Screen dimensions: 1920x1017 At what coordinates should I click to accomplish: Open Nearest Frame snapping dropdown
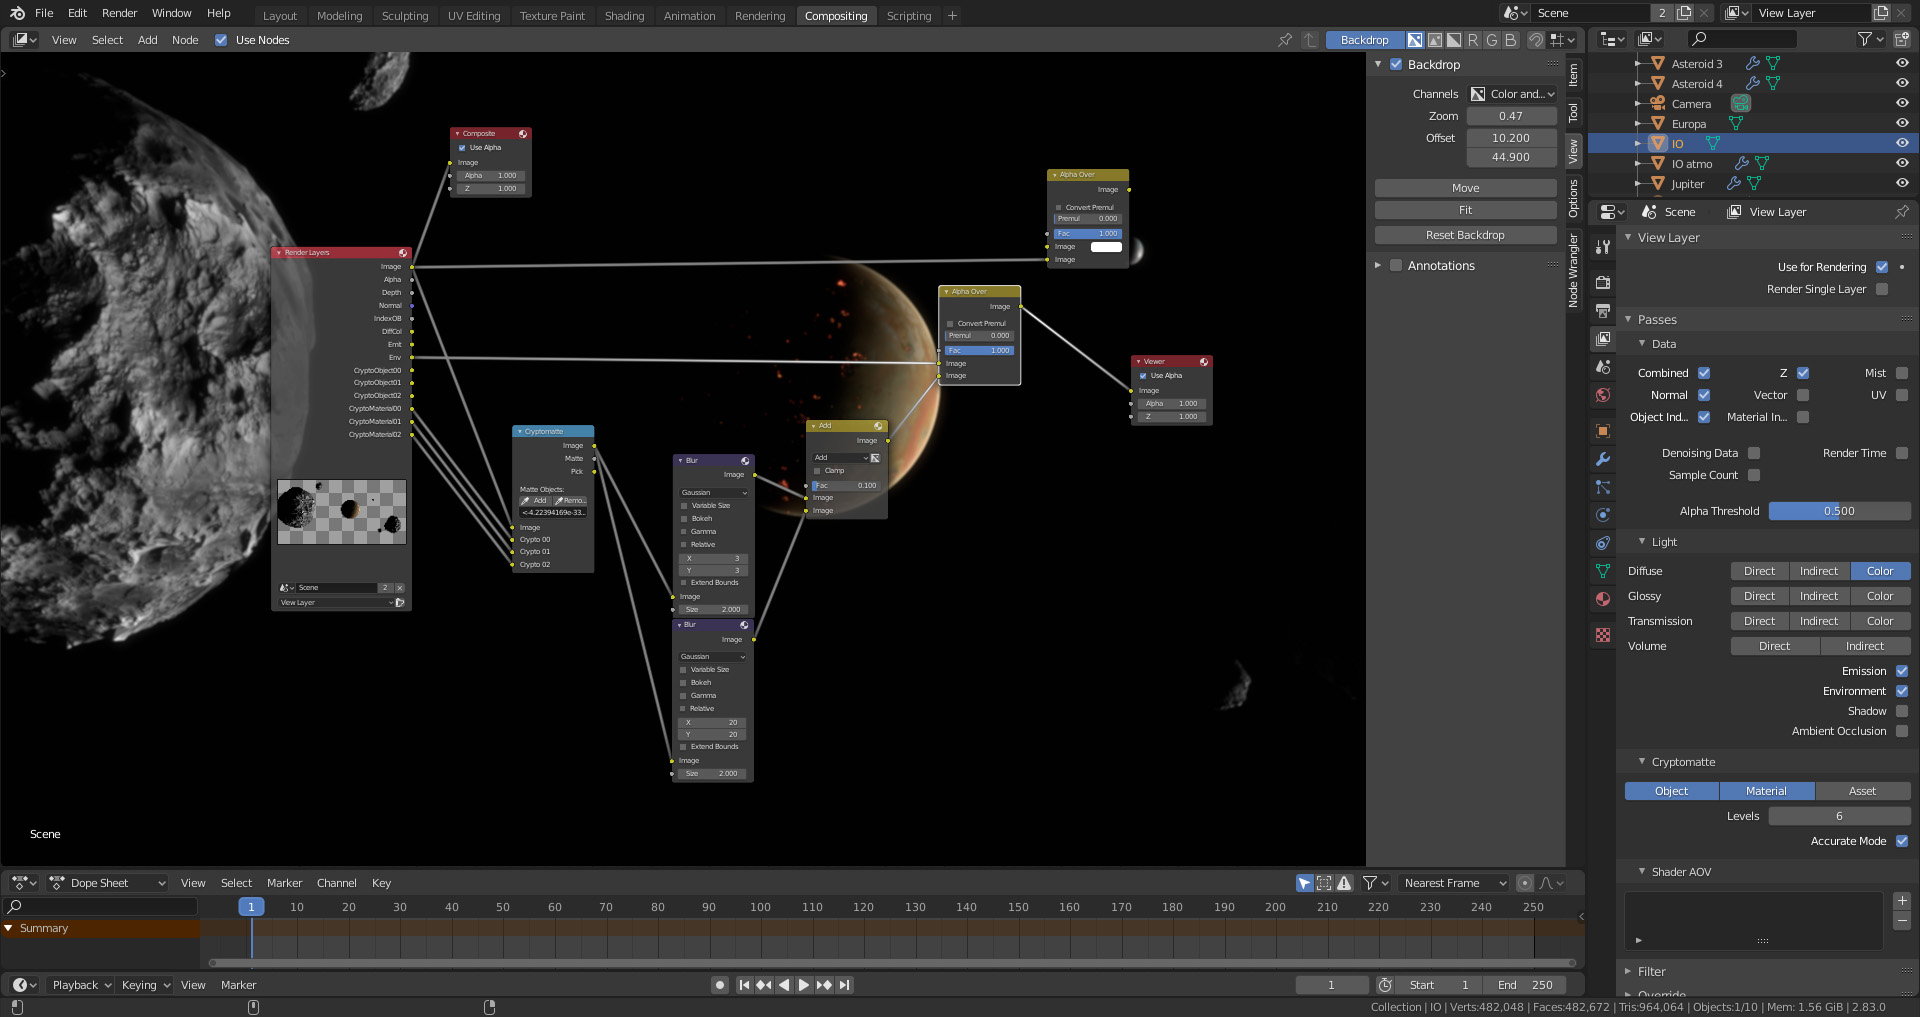[x=1453, y=883]
